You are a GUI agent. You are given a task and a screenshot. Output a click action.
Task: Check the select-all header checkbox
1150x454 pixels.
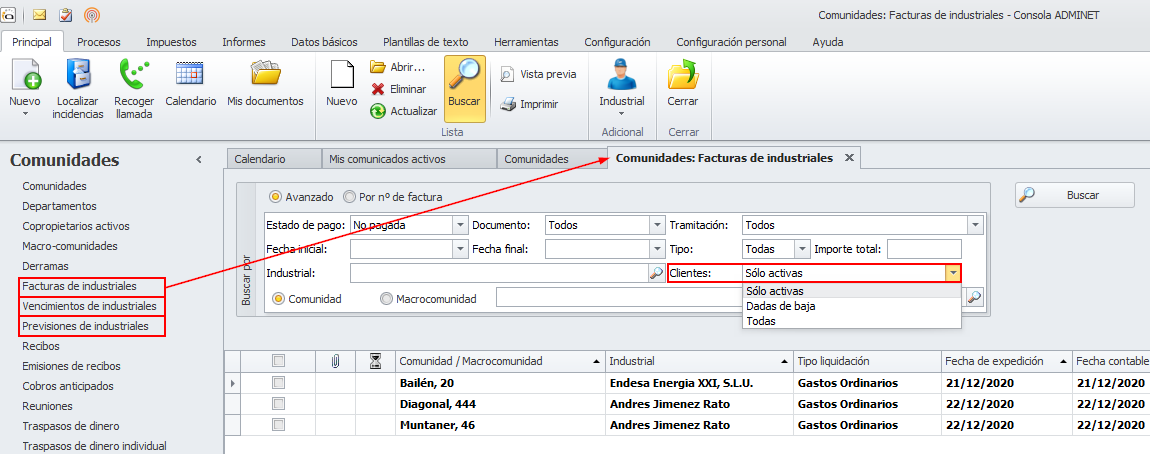click(278, 361)
